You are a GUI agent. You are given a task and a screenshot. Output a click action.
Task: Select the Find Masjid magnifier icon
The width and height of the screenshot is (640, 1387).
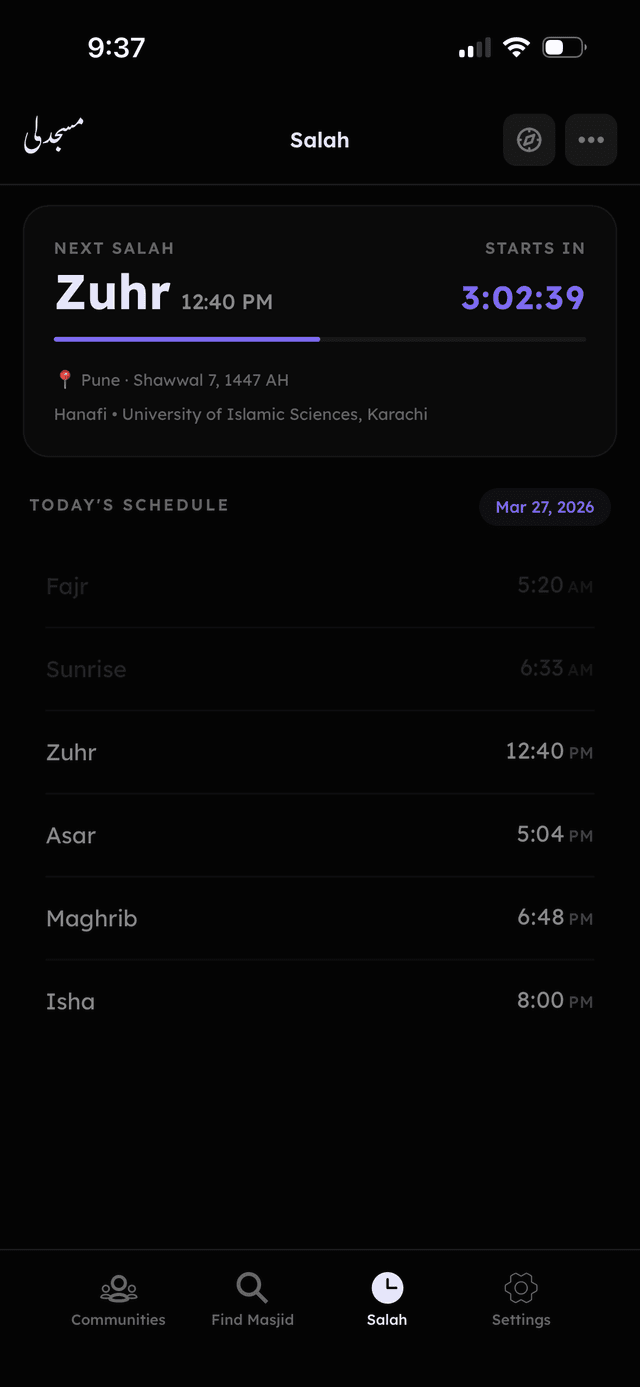click(x=252, y=1287)
